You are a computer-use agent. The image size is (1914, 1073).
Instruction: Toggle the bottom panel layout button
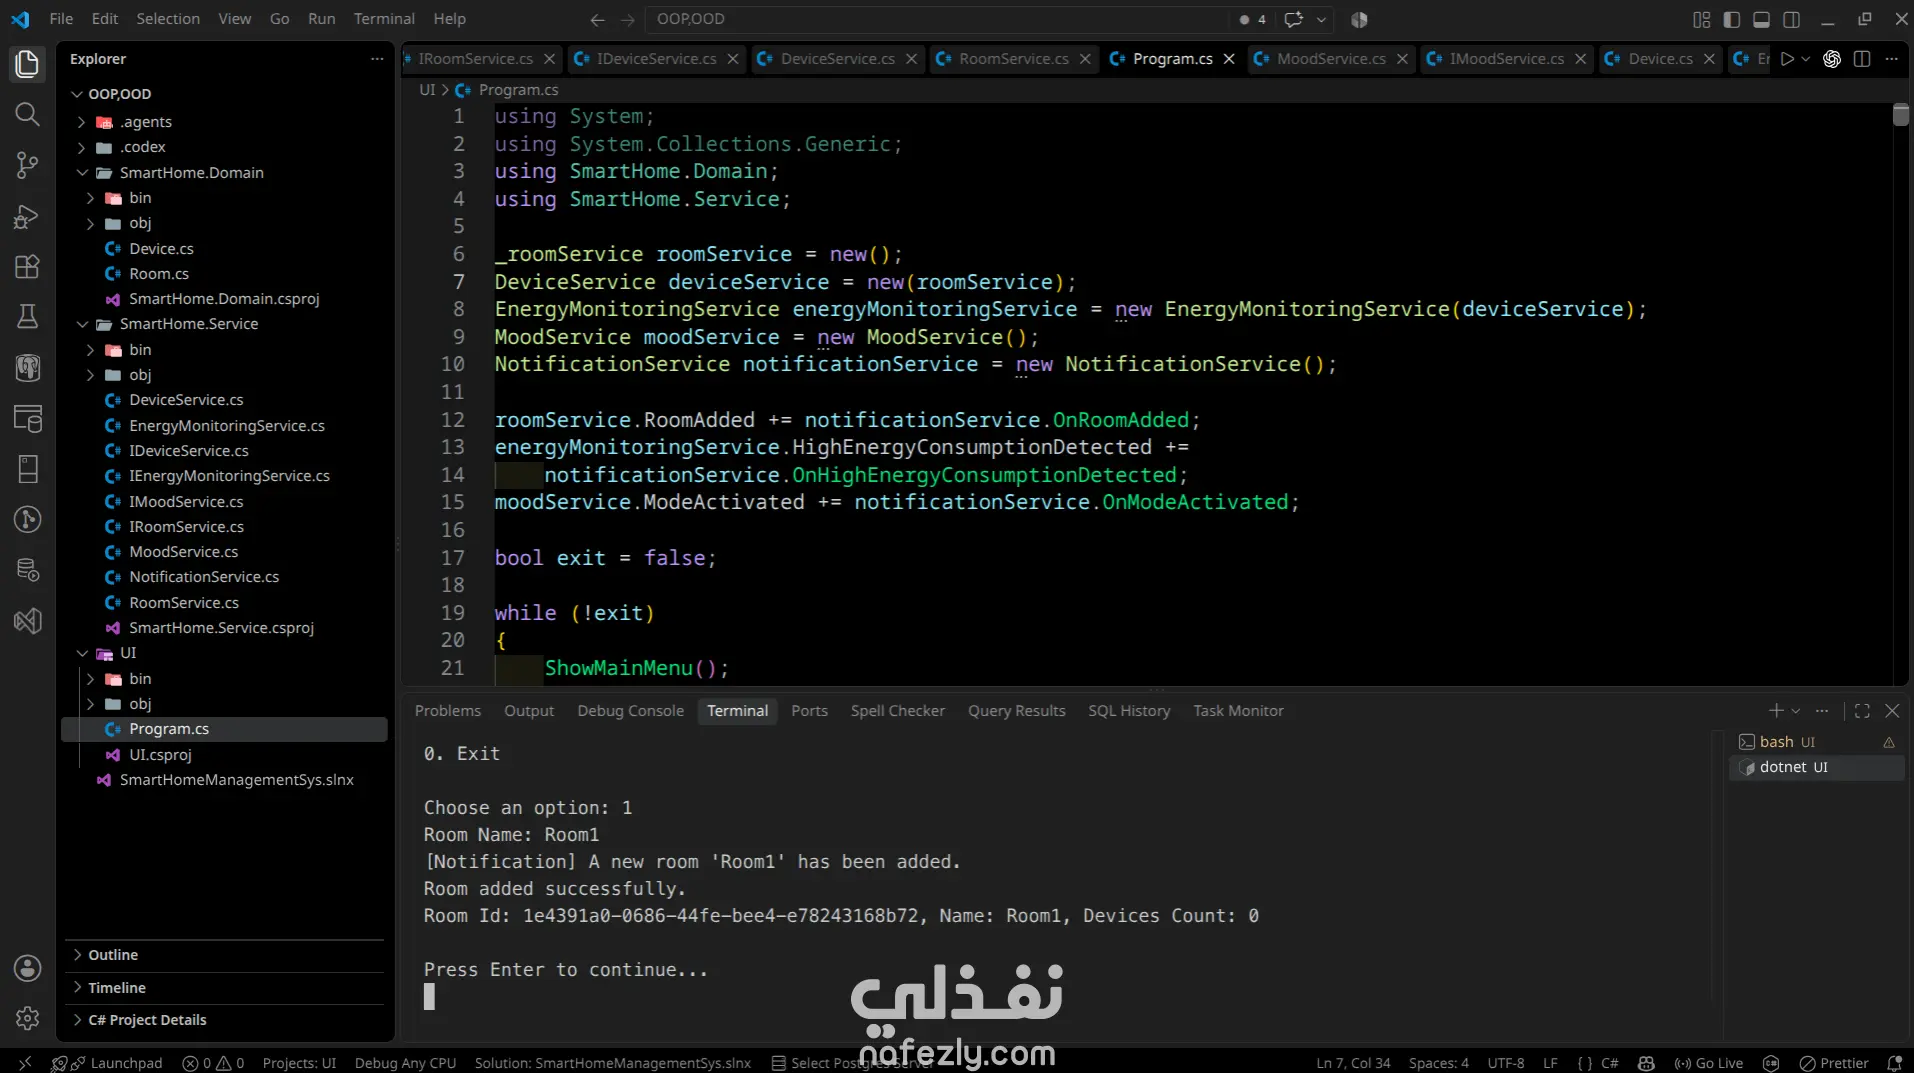coord(1761,19)
